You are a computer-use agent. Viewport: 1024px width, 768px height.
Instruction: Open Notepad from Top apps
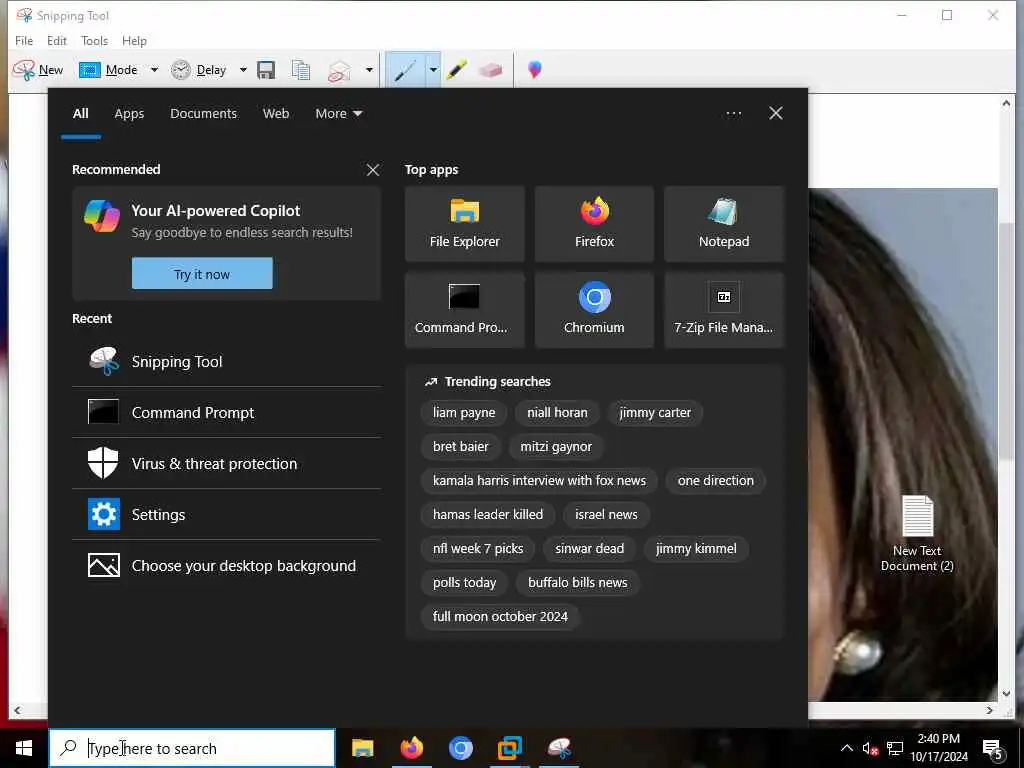pos(724,224)
